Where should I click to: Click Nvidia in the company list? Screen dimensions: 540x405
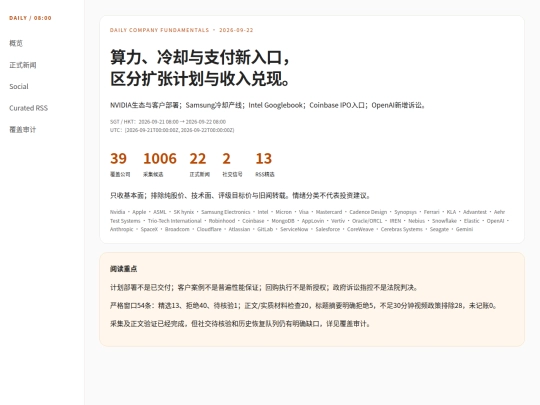[x=117, y=212]
